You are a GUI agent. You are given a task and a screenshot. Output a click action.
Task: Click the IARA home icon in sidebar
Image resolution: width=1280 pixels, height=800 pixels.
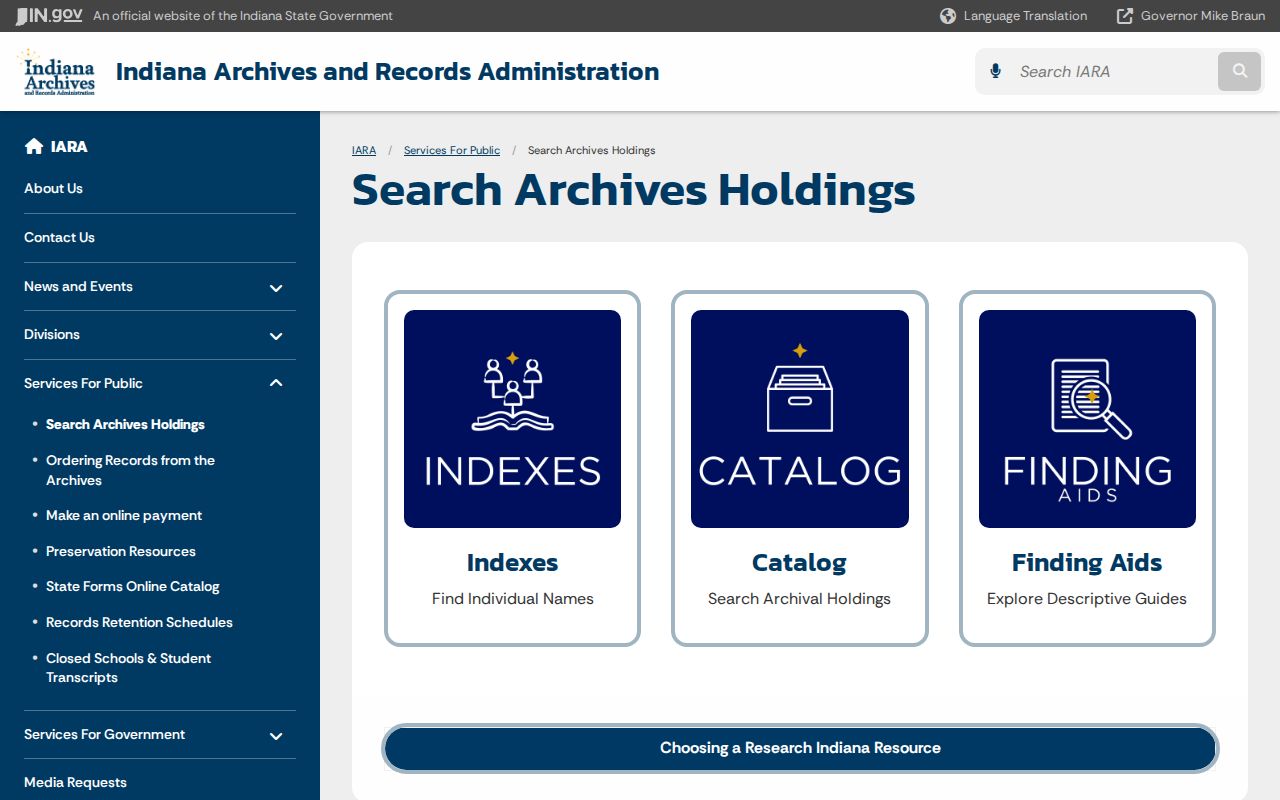pyautogui.click(x=34, y=146)
